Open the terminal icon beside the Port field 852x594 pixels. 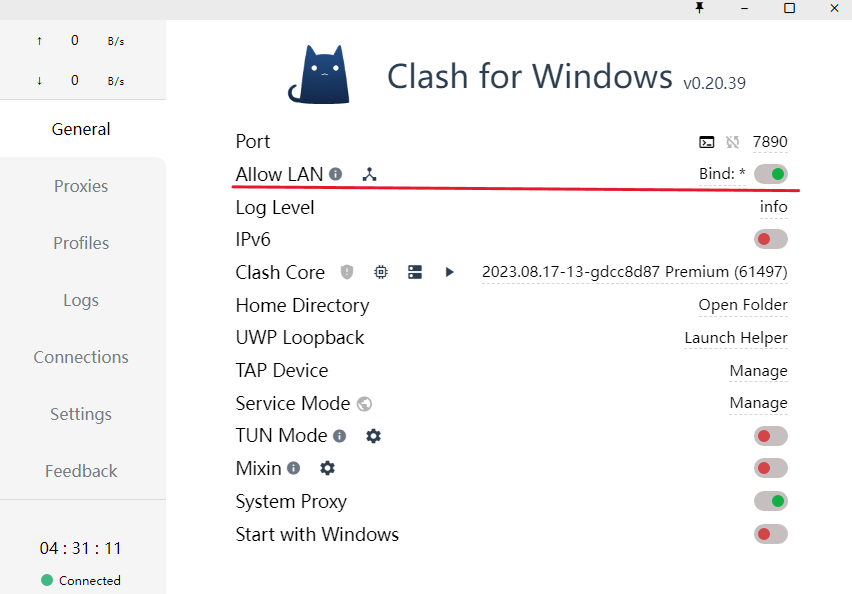tap(707, 142)
